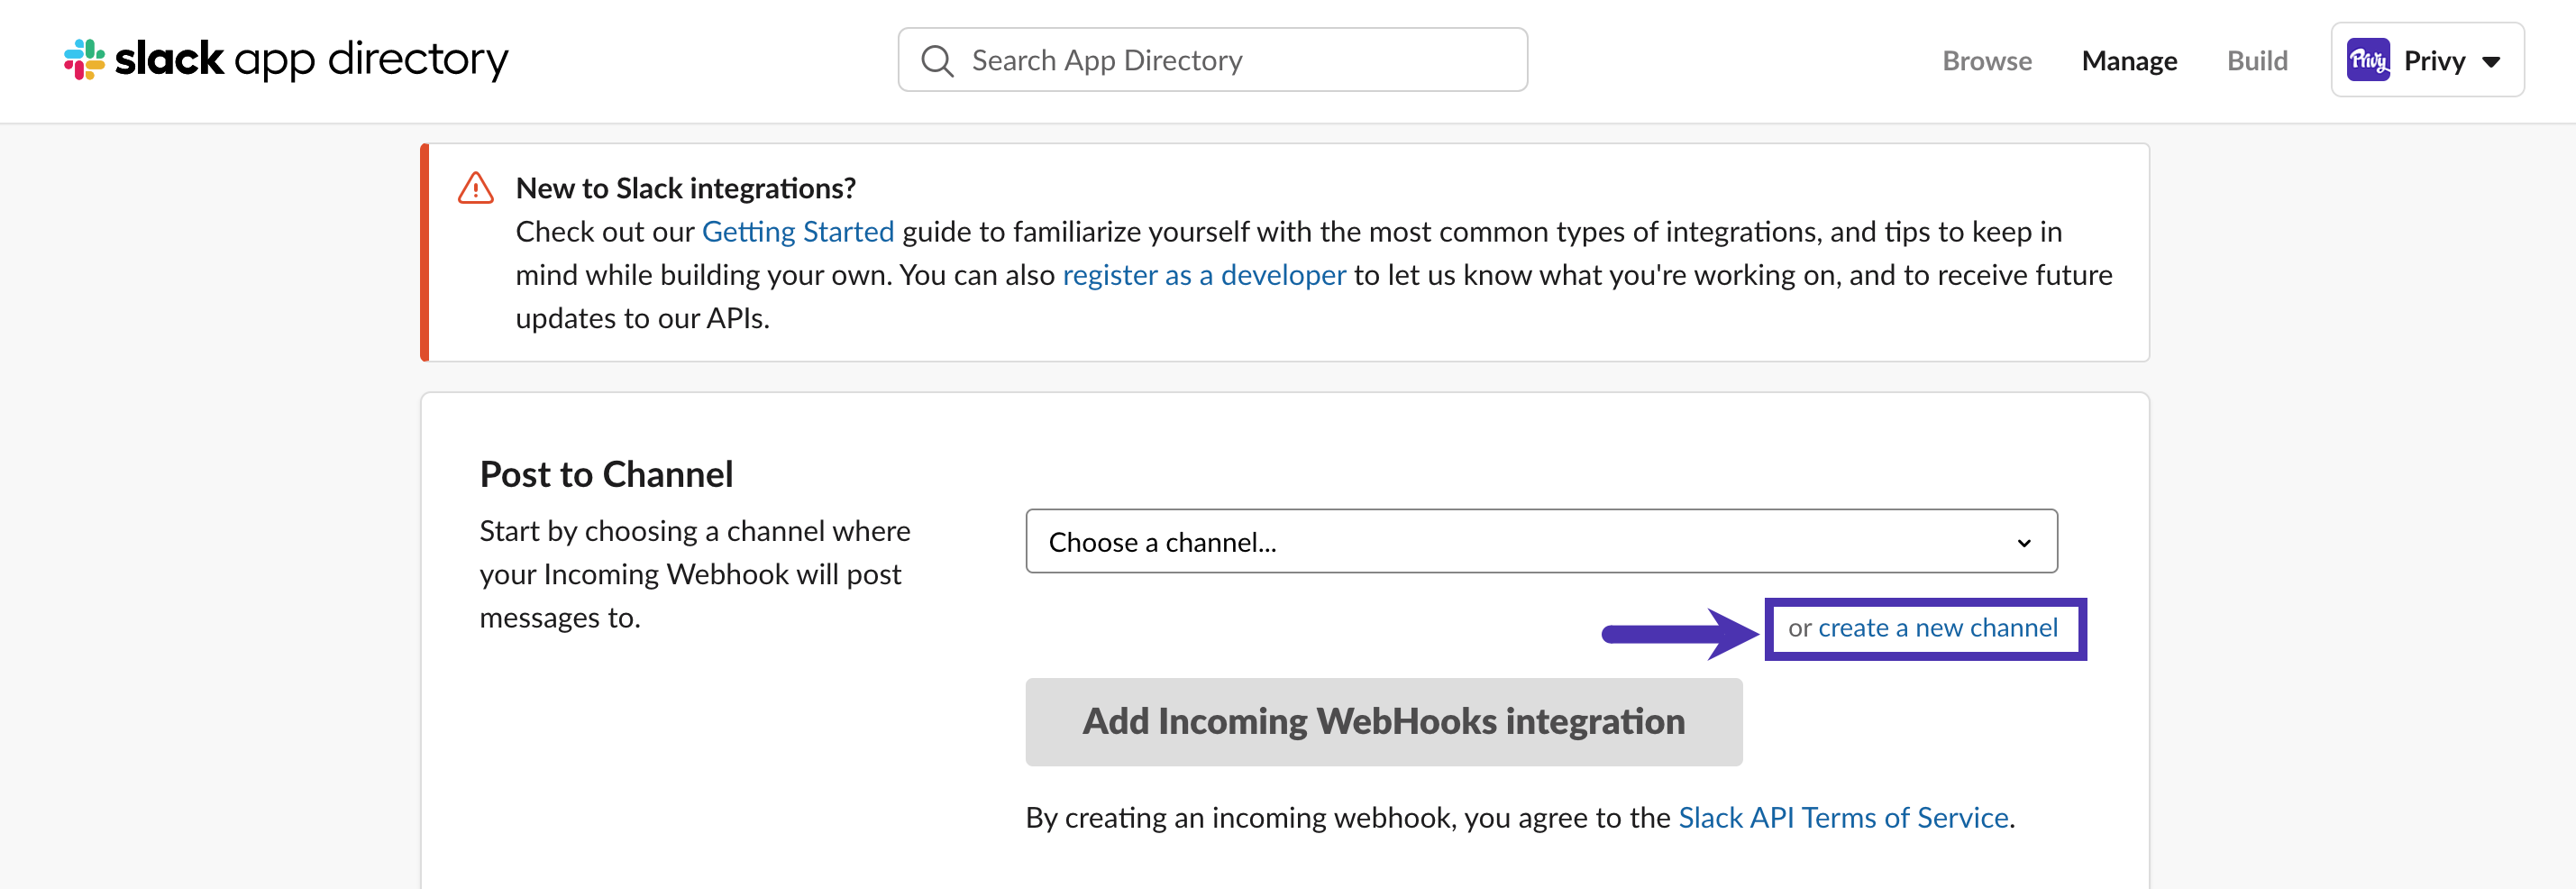Click the Post to Channel heading

[x=606, y=474]
